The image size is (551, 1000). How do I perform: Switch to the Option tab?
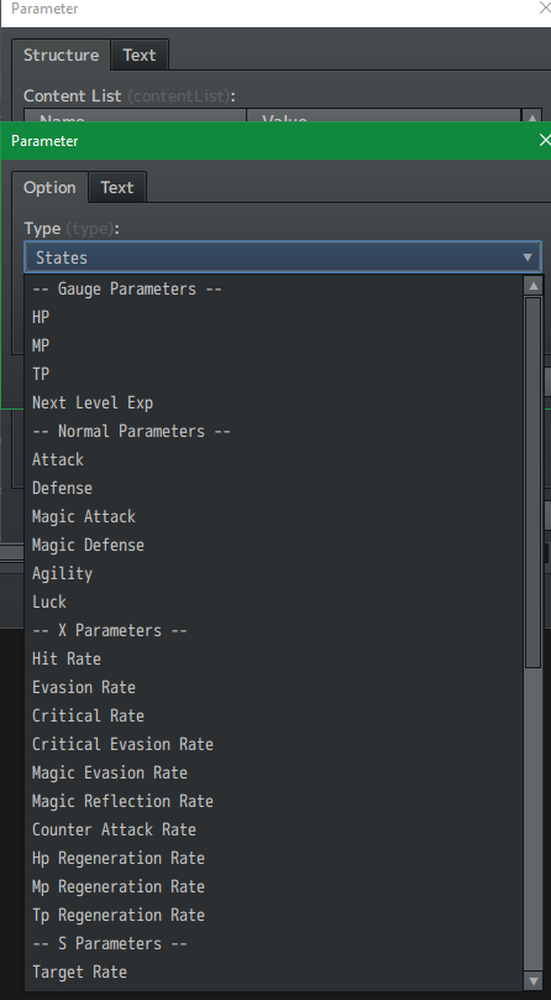(x=50, y=188)
